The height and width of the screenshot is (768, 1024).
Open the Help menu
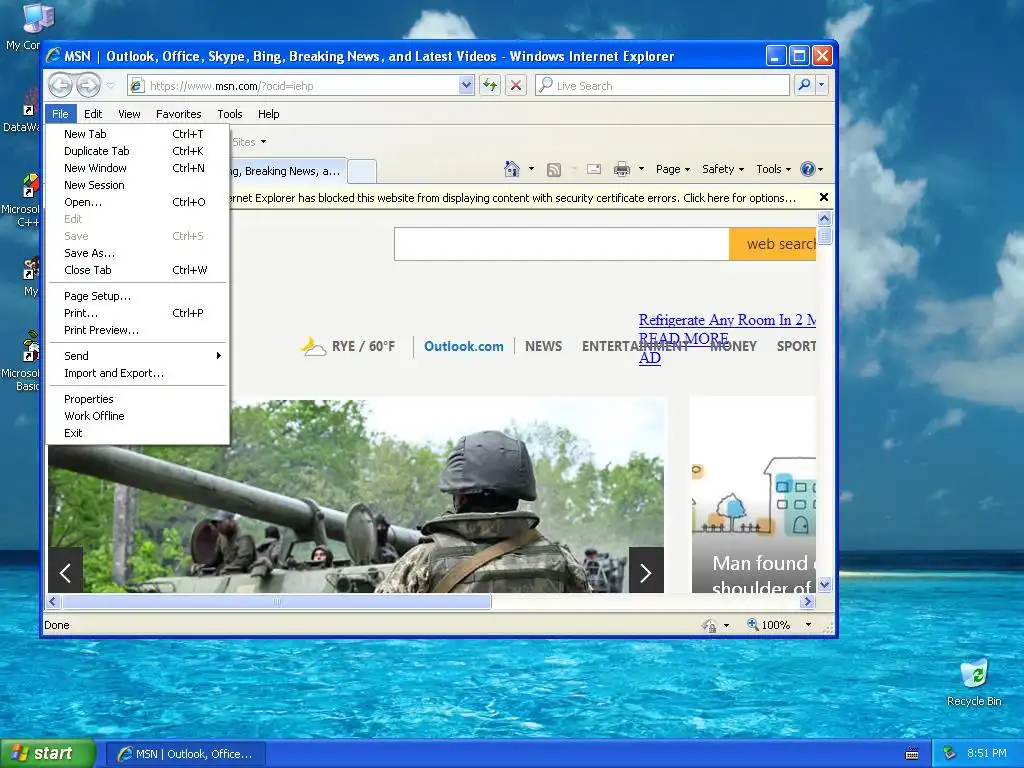coord(268,114)
